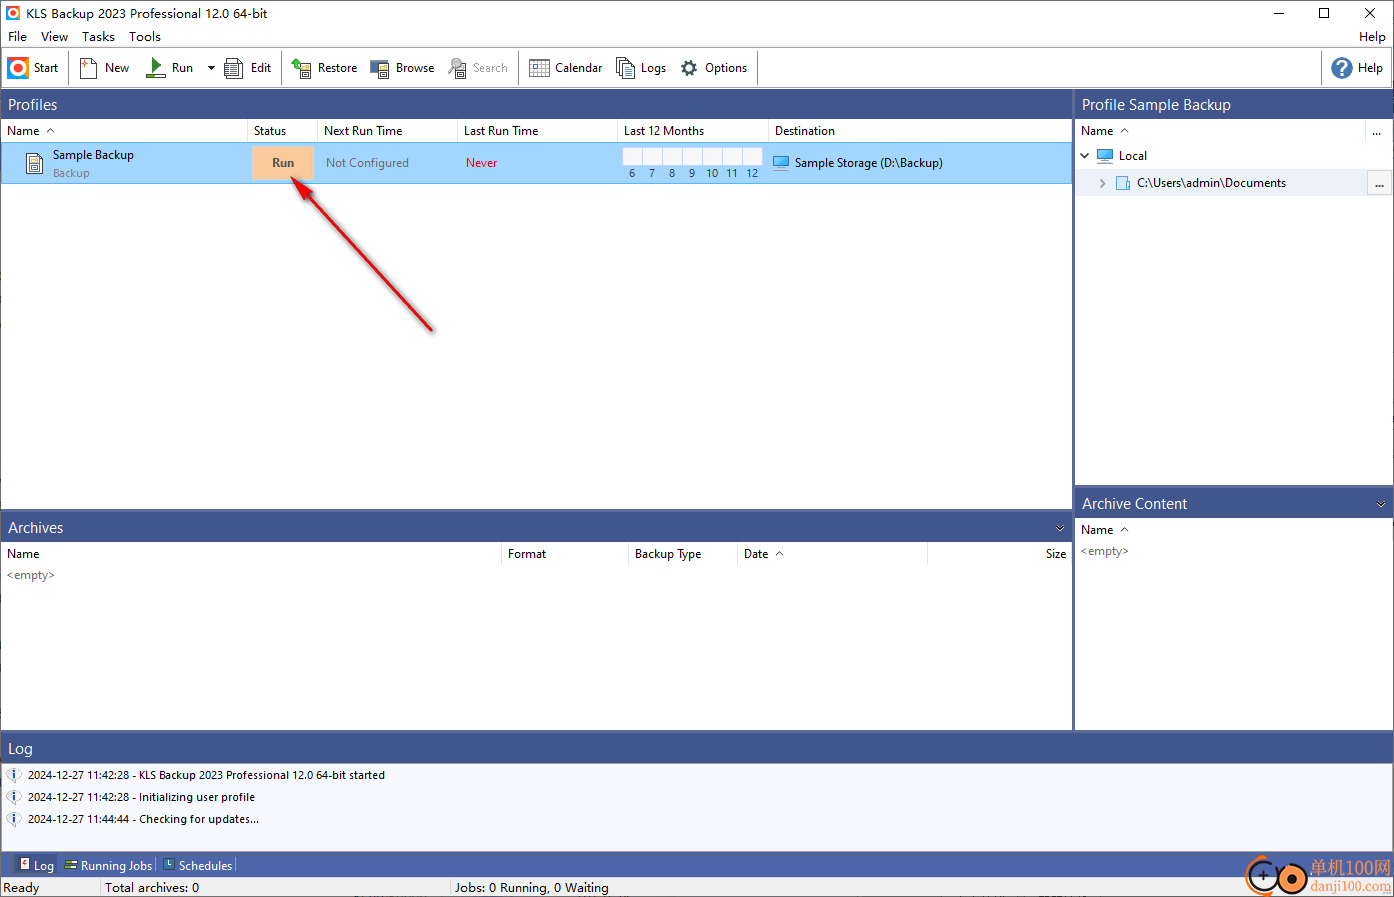Click the Status column header
Image resolution: width=1394 pixels, height=897 pixels.
283,131
